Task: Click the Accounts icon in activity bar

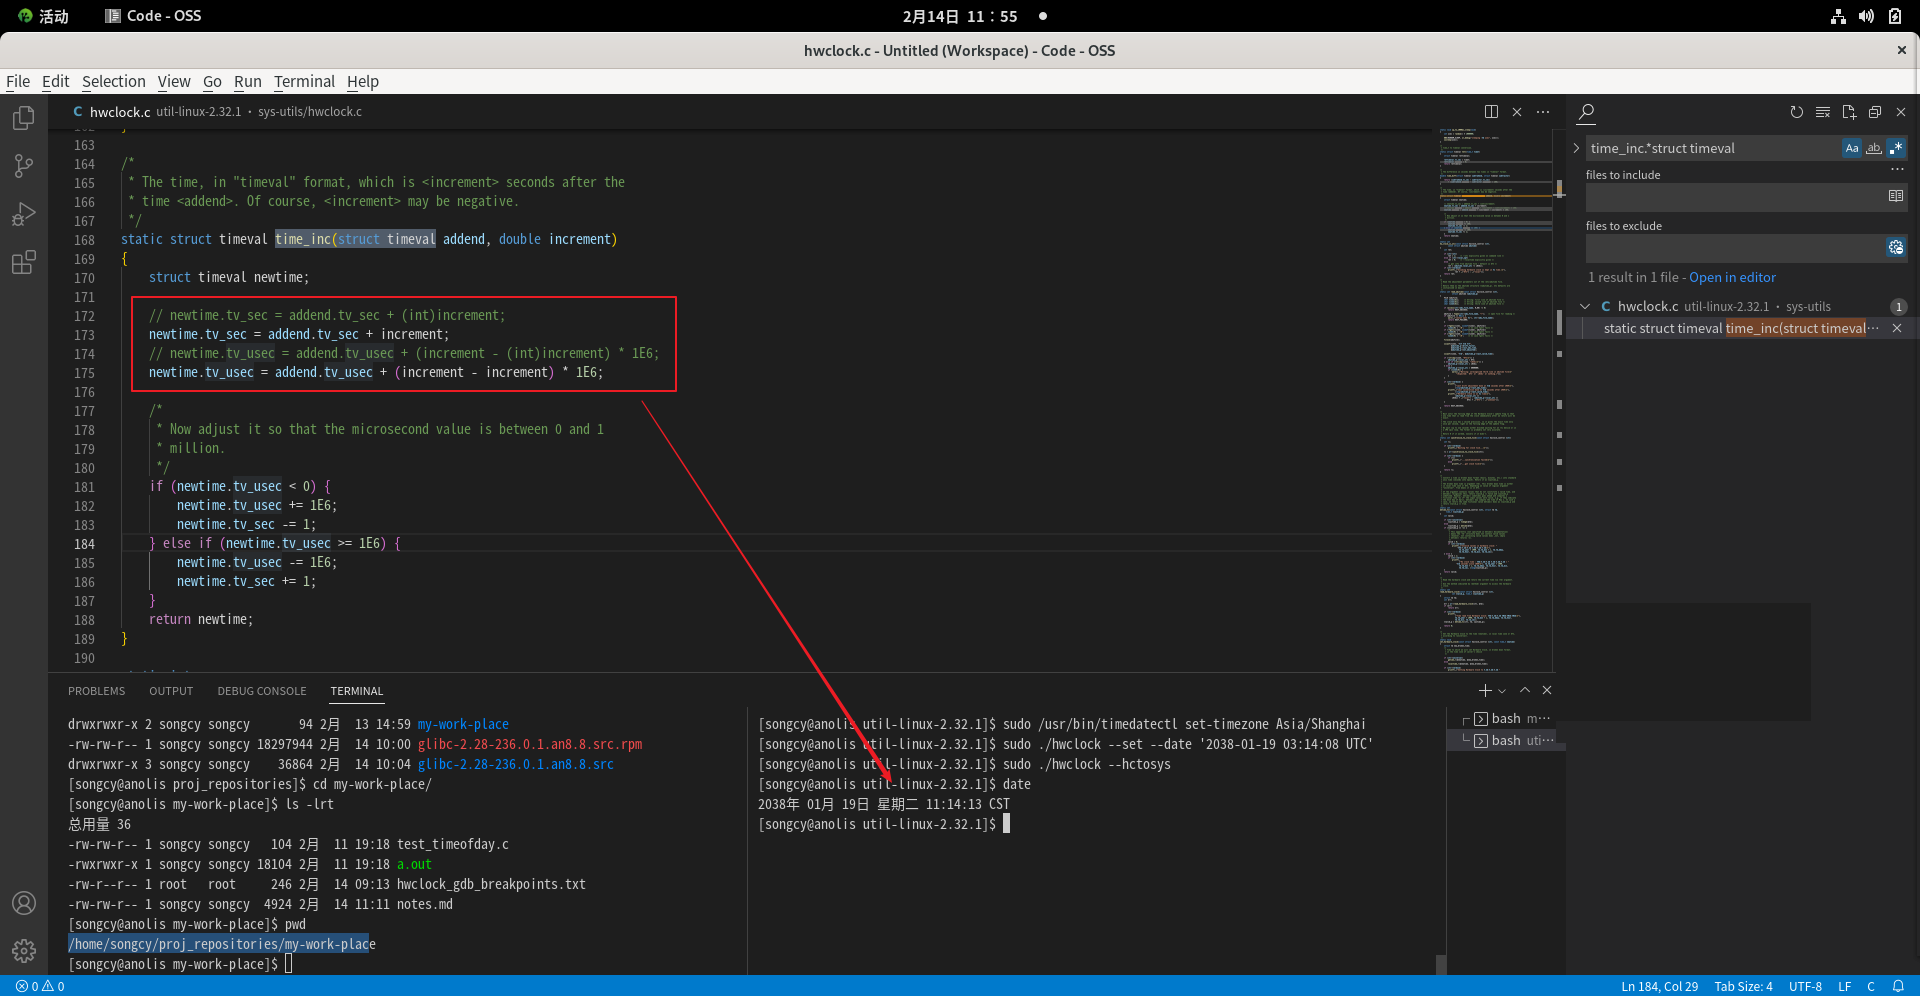Action: click(24, 903)
